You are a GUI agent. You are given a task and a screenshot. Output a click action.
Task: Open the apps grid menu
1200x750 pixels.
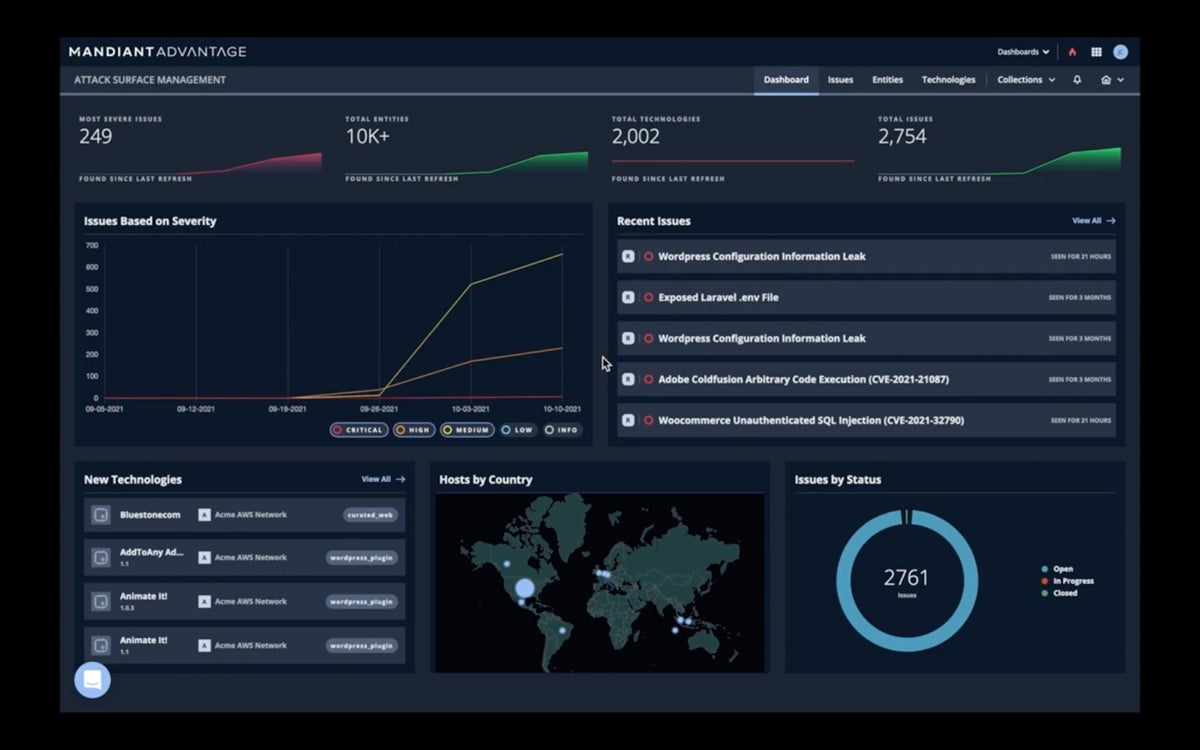(1096, 51)
